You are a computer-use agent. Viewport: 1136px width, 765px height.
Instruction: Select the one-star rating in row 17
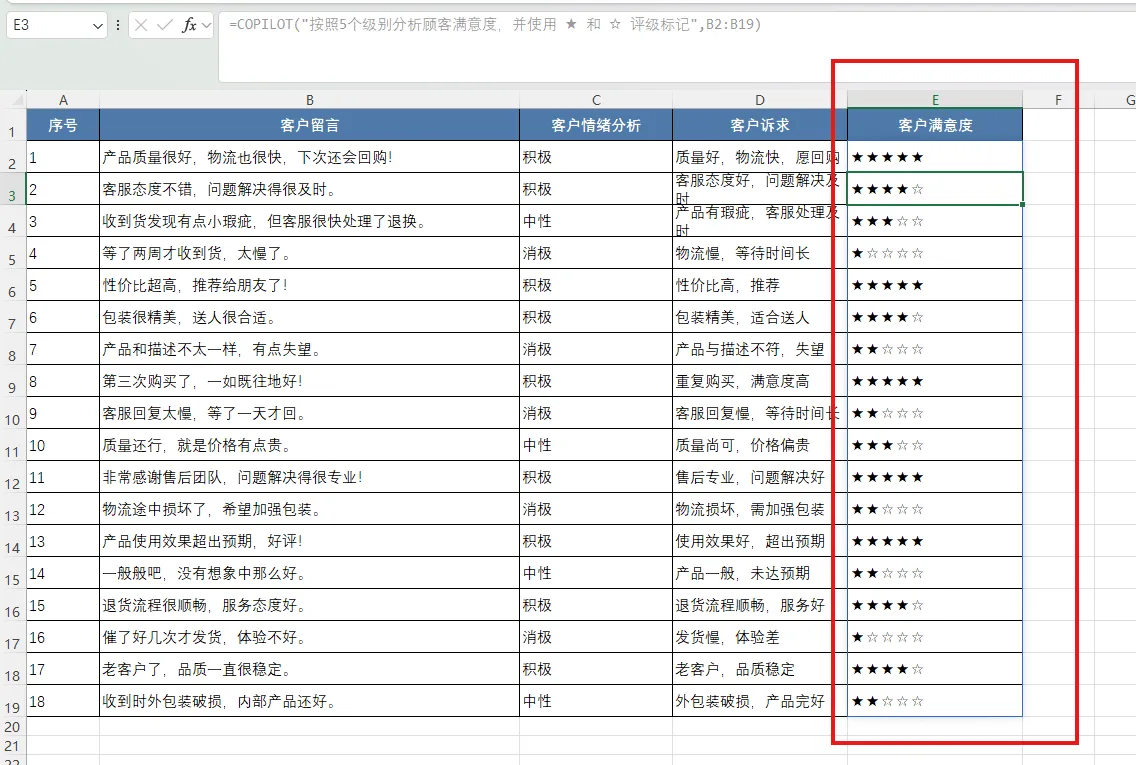coord(935,637)
